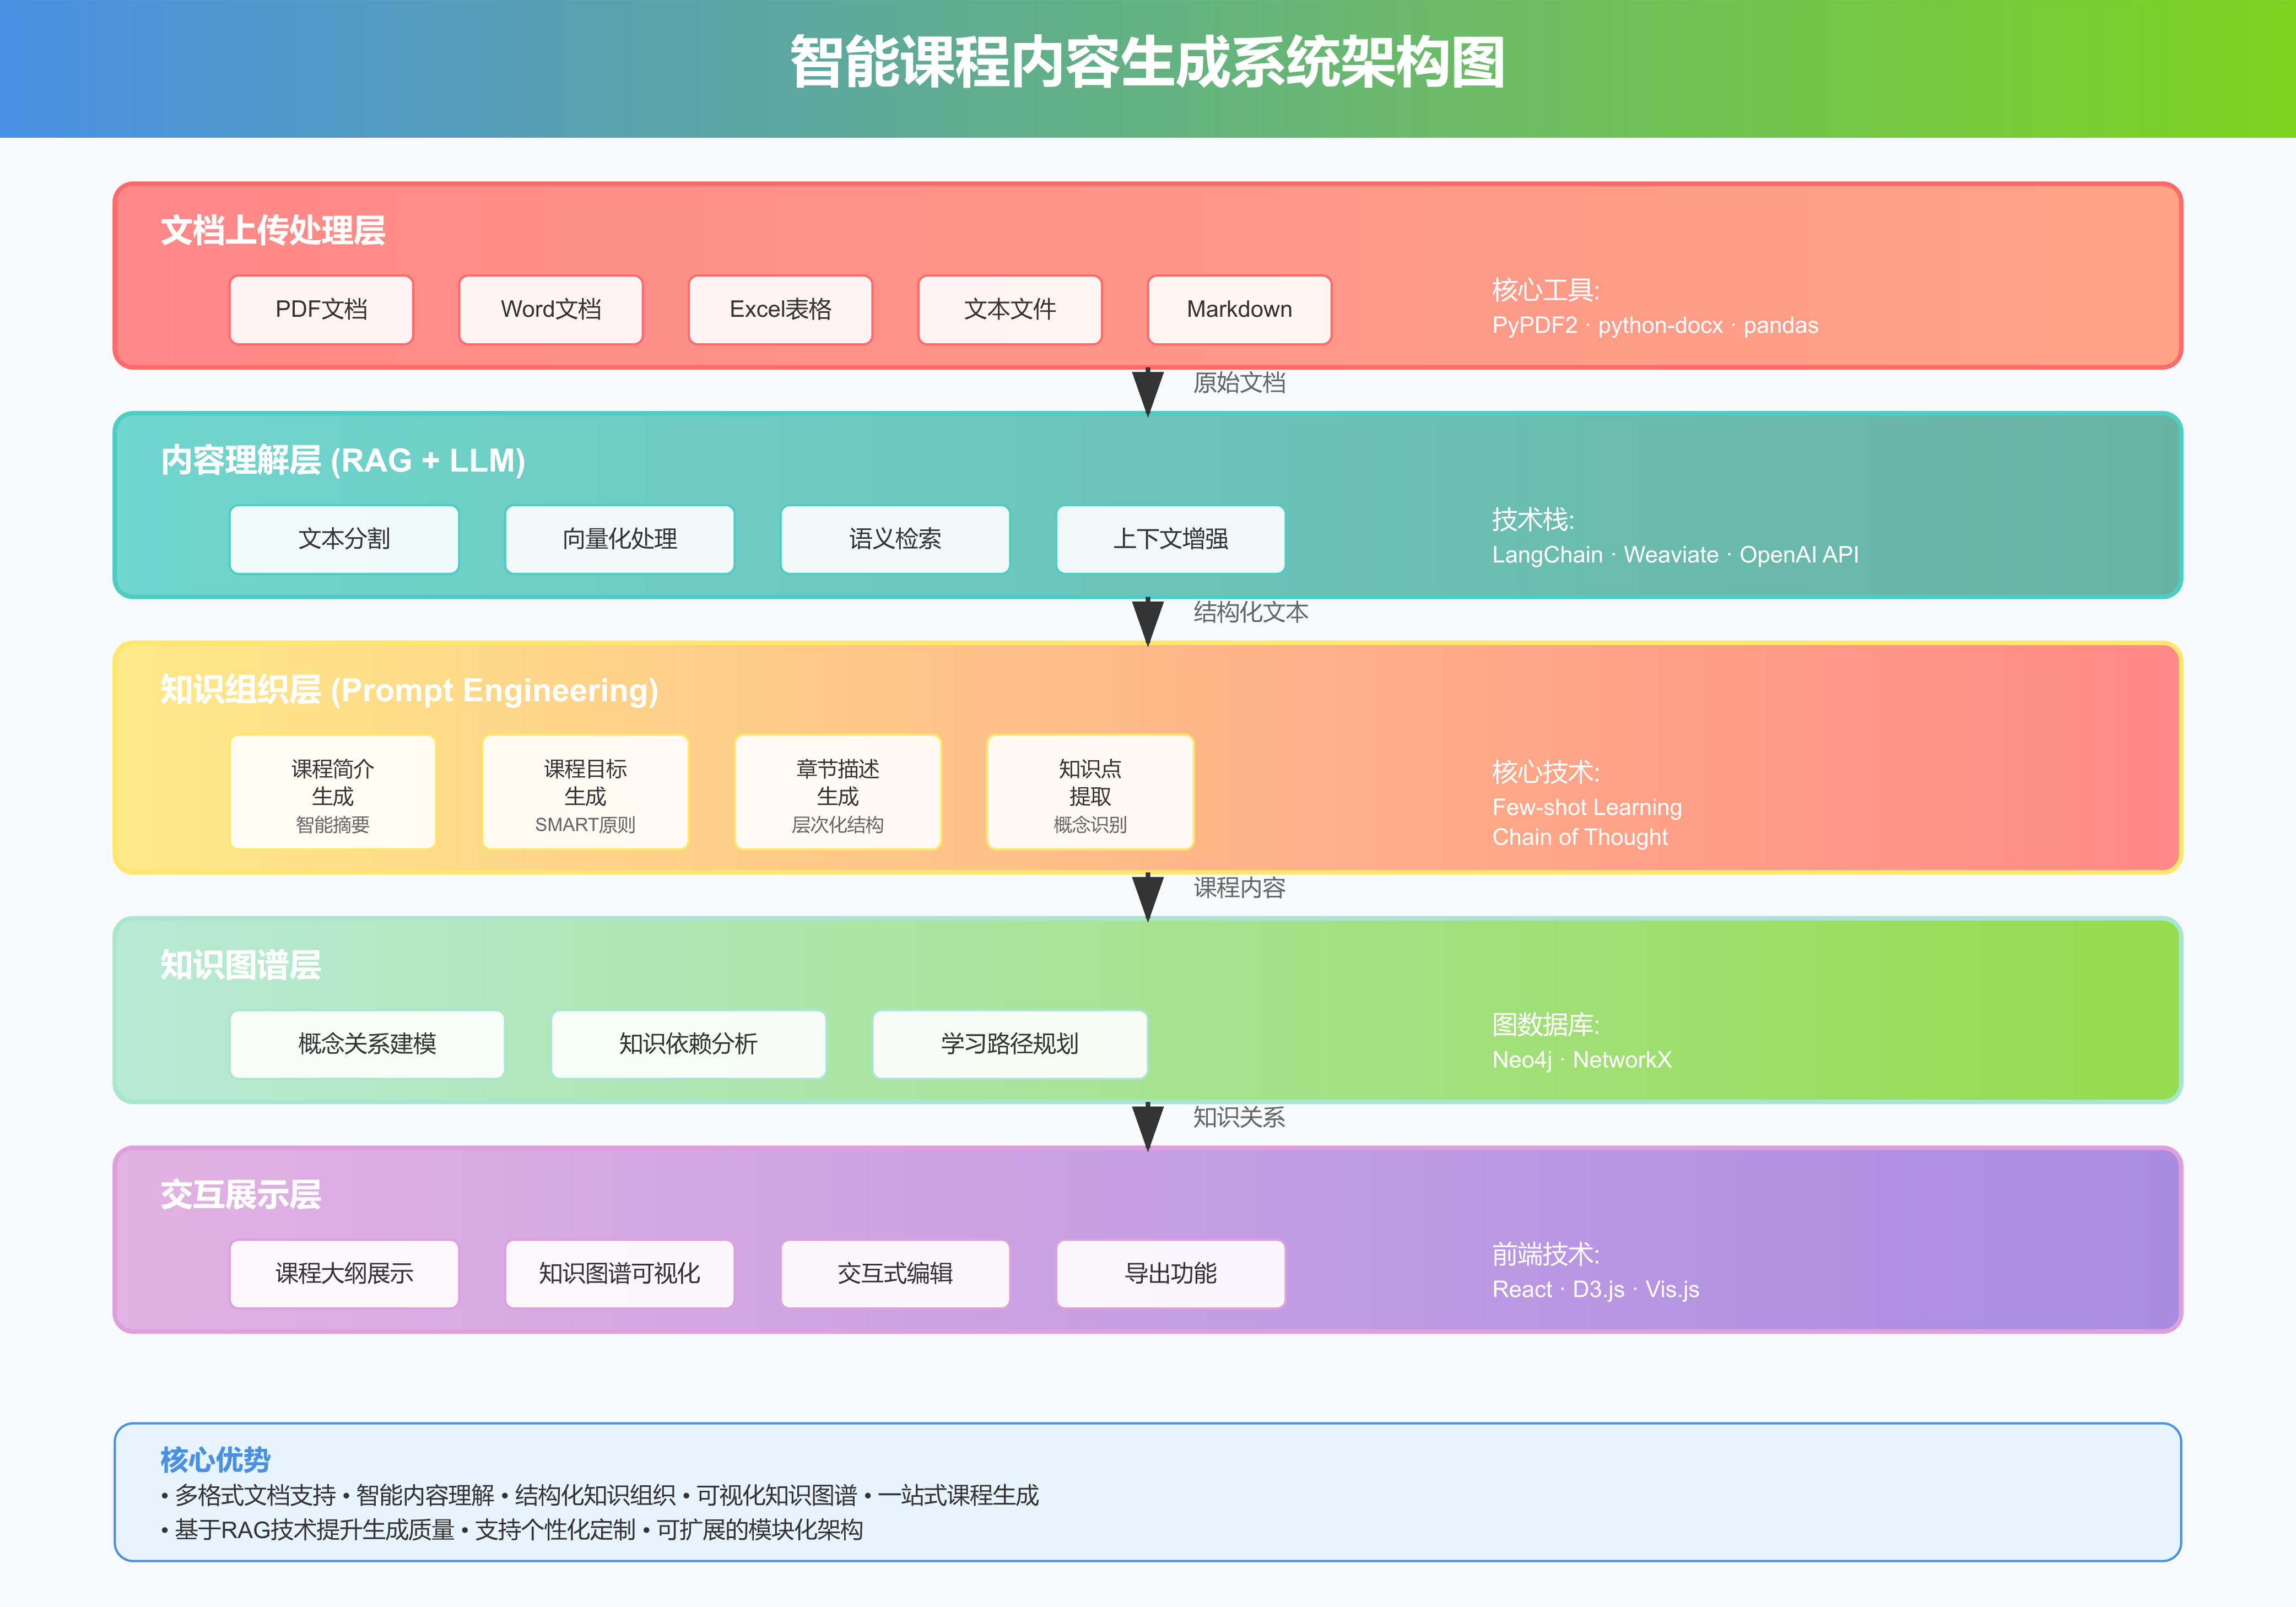The width and height of the screenshot is (2296, 1607).
Task: Click the Excel表格 box
Action: click(780, 310)
